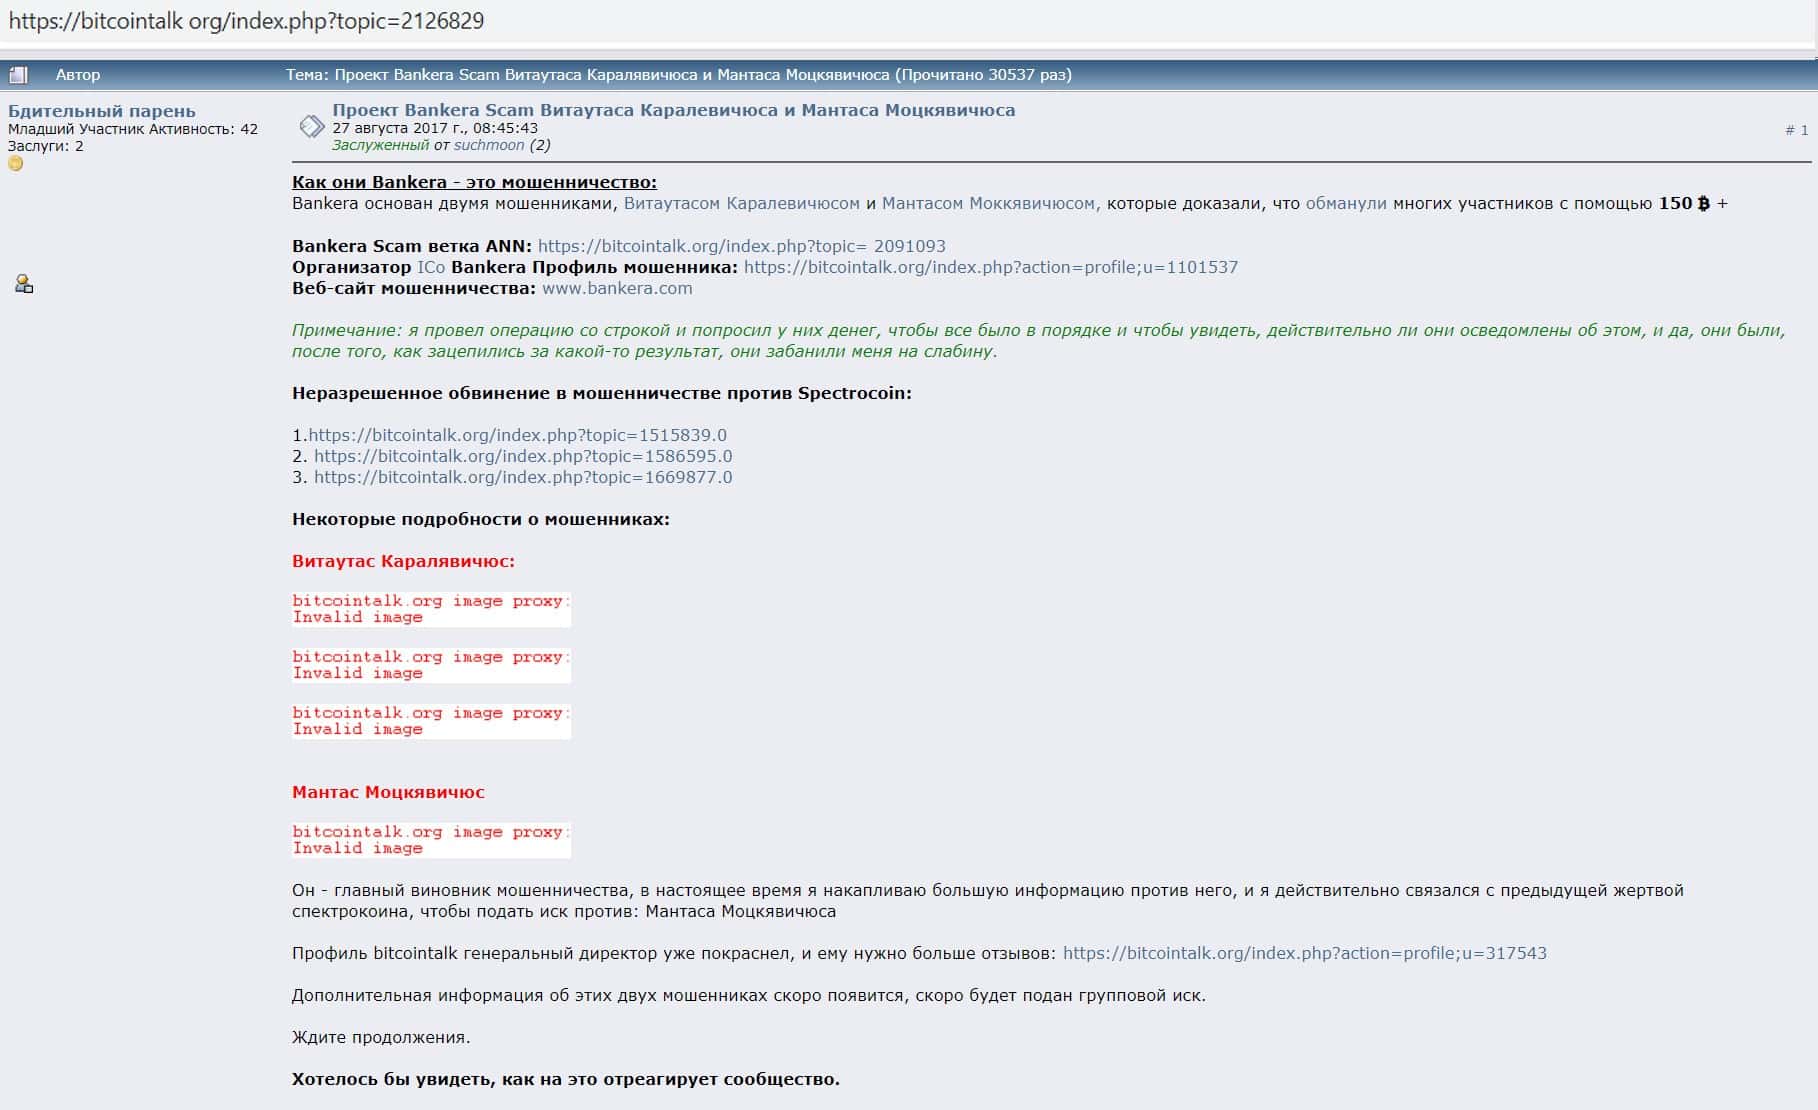
Task: Click the Тема topic header text
Action: 679,75
